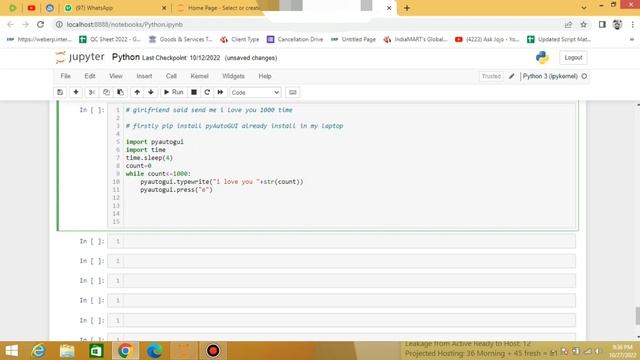This screenshot has width=640, height=360.
Task: Open the cell type Code dropdown
Action: click(x=255, y=93)
